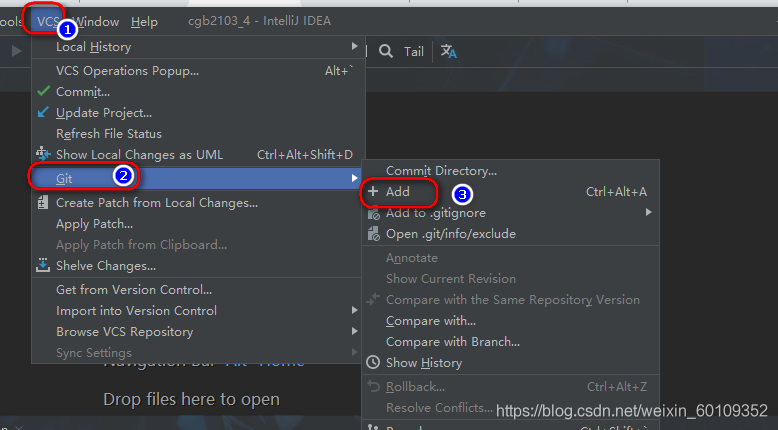Image resolution: width=778 pixels, height=430 pixels.
Task: Open the VCS menu
Action: click(x=48, y=22)
